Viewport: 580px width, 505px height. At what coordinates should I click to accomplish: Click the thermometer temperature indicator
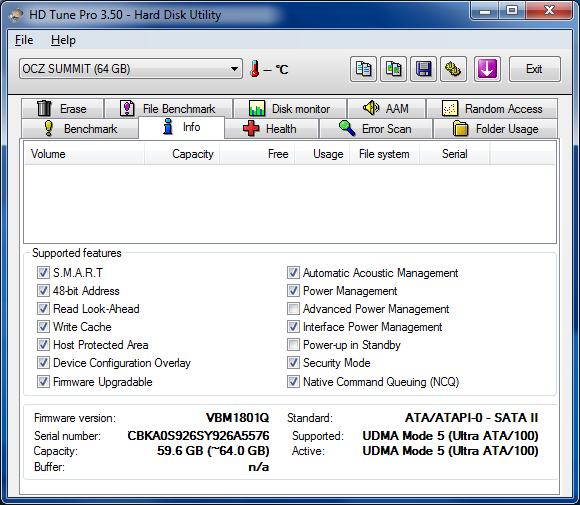[x=254, y=69]
